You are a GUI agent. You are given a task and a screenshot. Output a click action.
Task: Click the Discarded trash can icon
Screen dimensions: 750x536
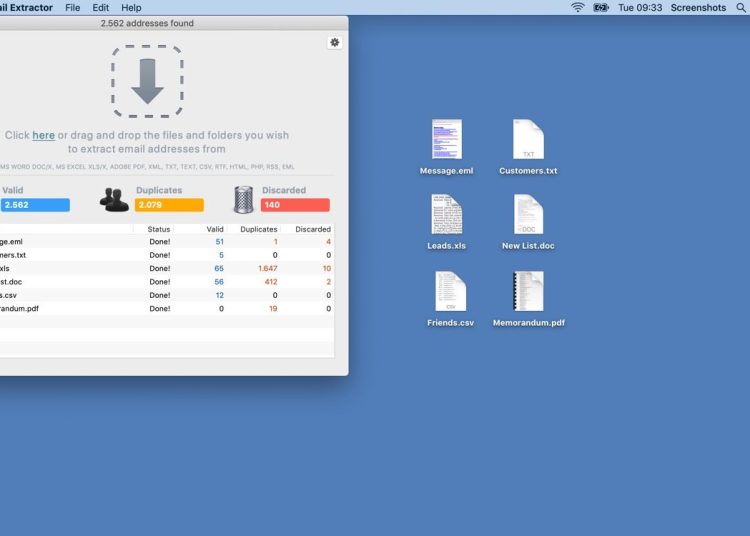click(x=244, y=199)
